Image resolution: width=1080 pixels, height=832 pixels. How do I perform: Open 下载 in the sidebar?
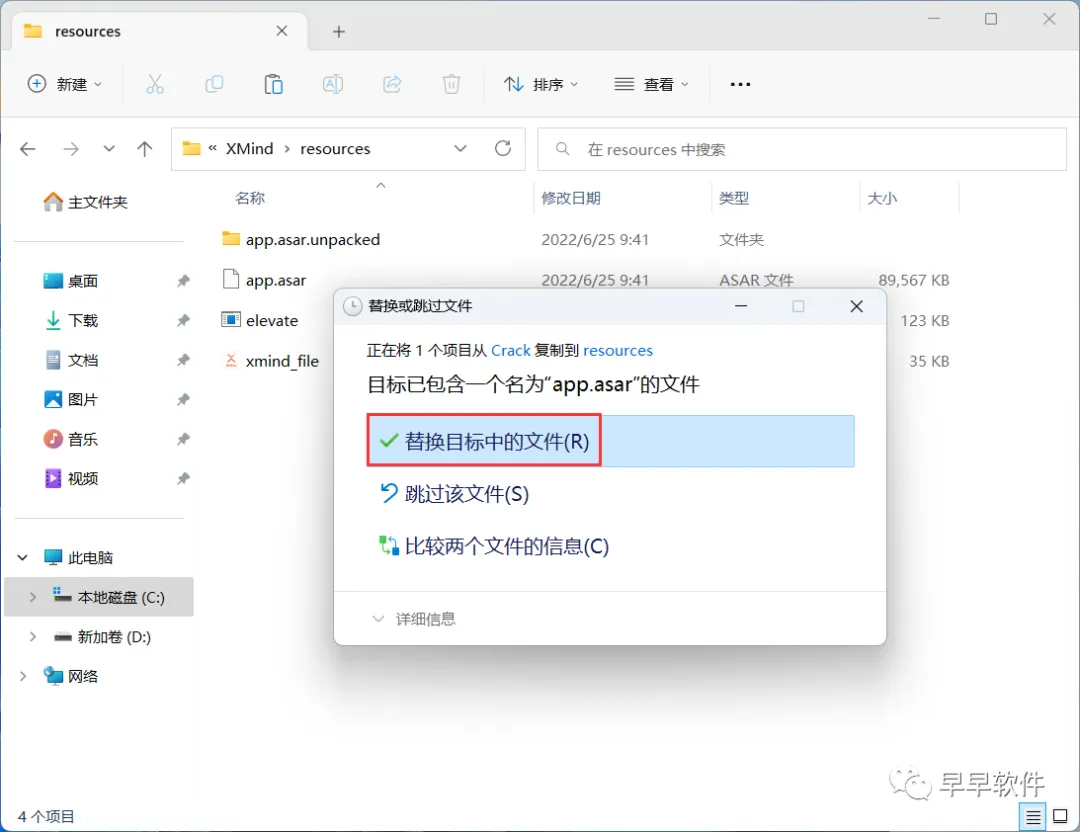coord(71,320)
